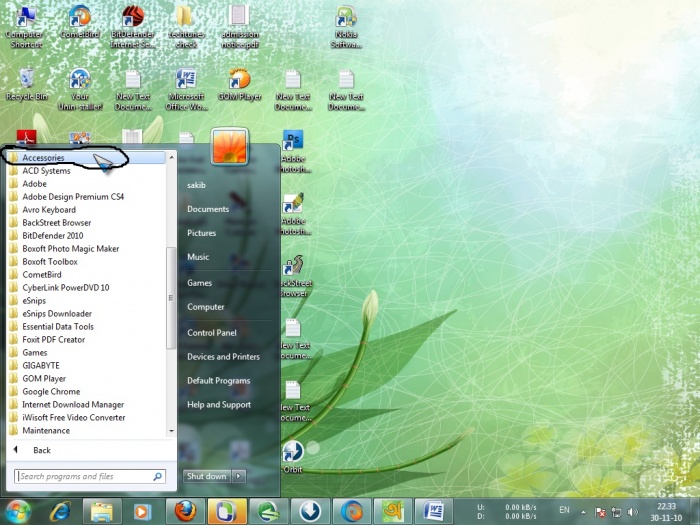Screen dimensions: 700x525
Task: Open Windows Media Player from taskbar
Action: [143, 511]
